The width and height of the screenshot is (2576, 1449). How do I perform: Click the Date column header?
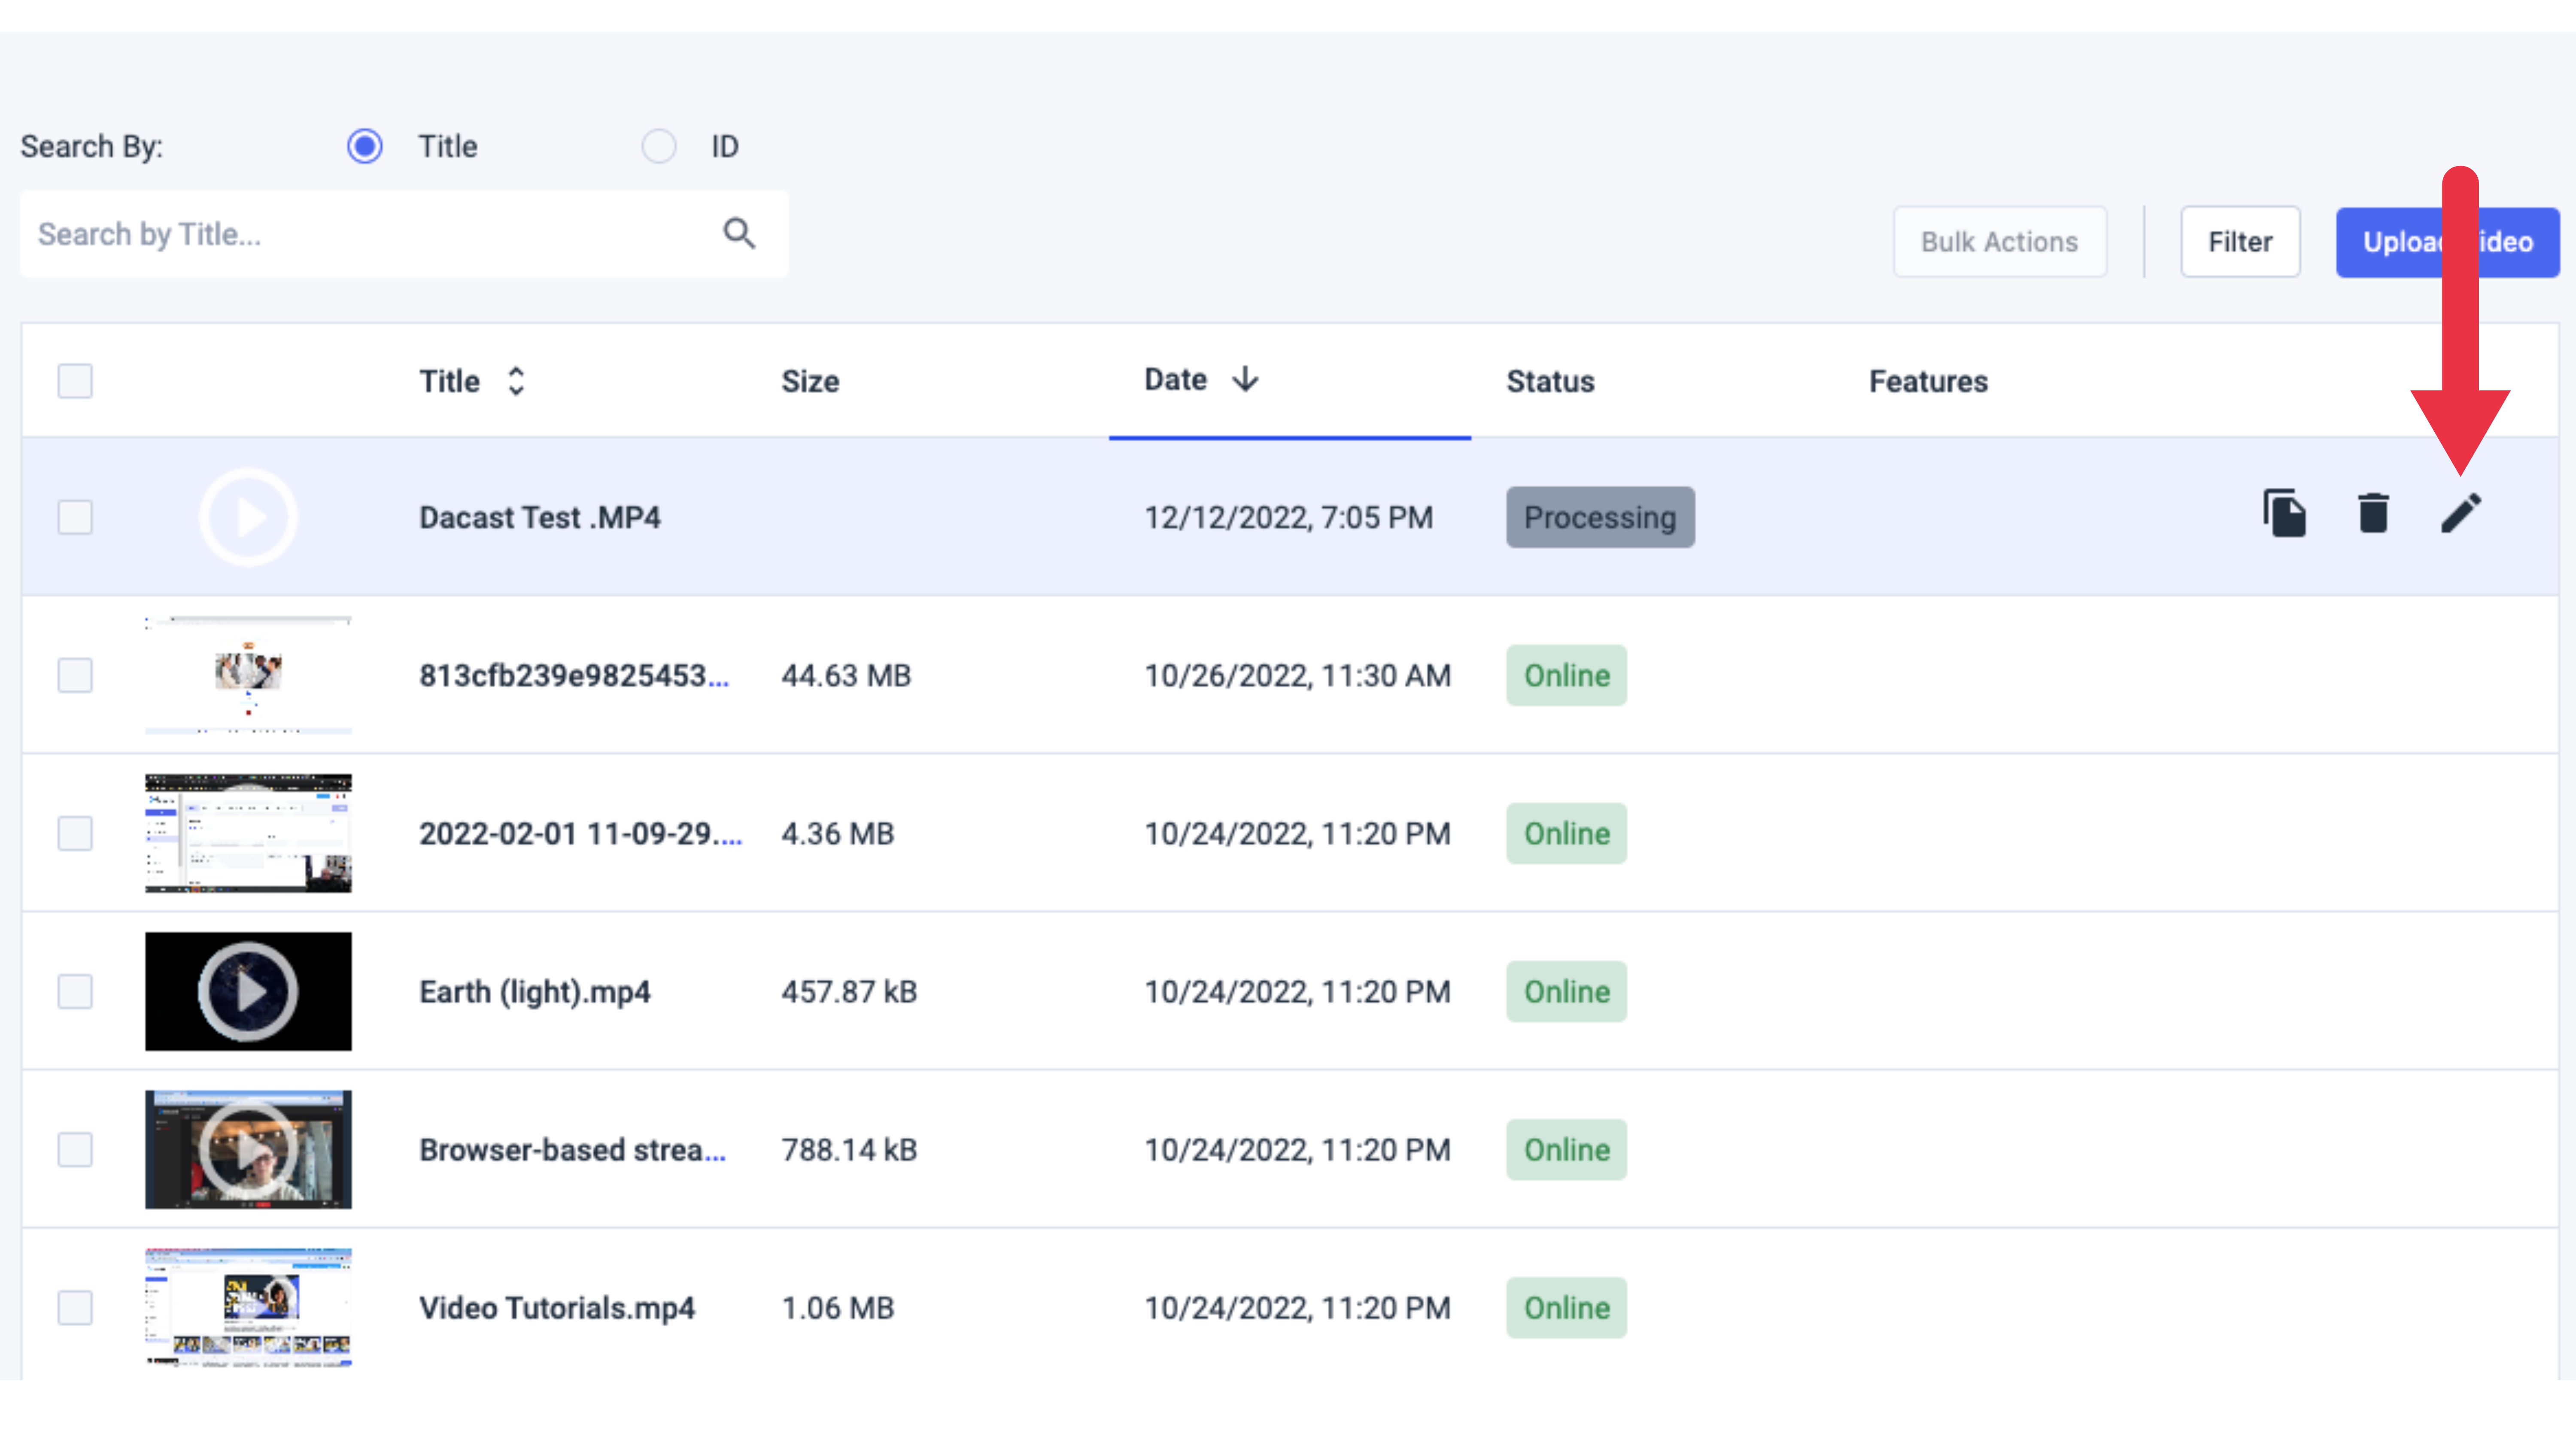coord(1175,379)
